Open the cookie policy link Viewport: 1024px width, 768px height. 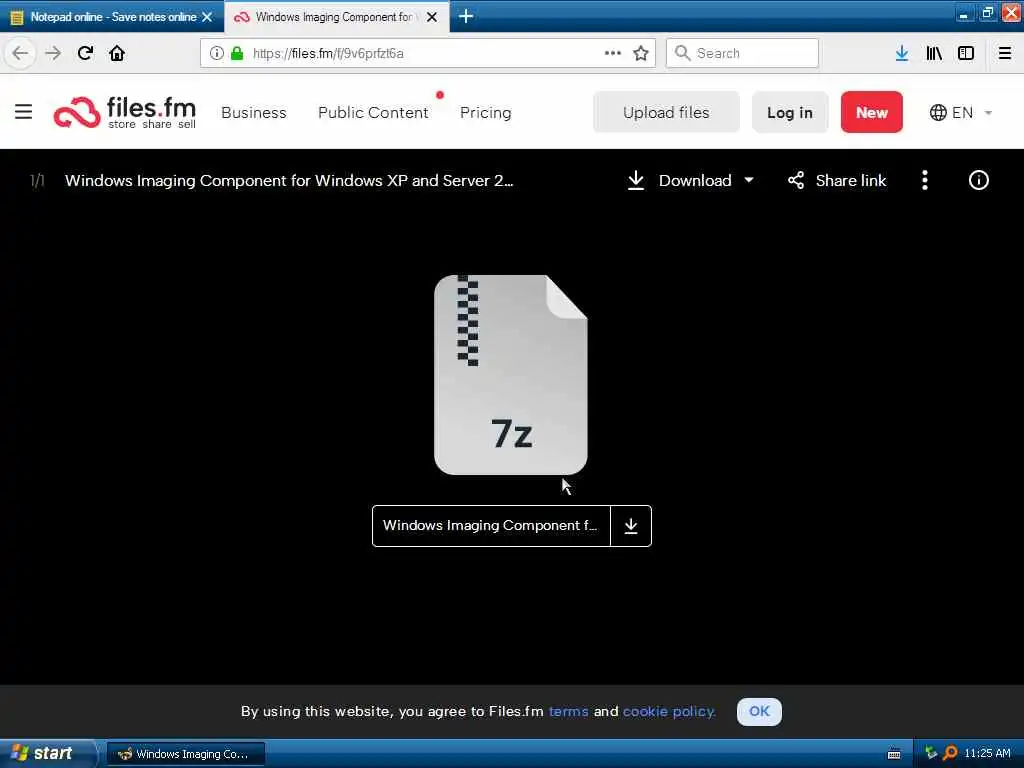(669, 711)
